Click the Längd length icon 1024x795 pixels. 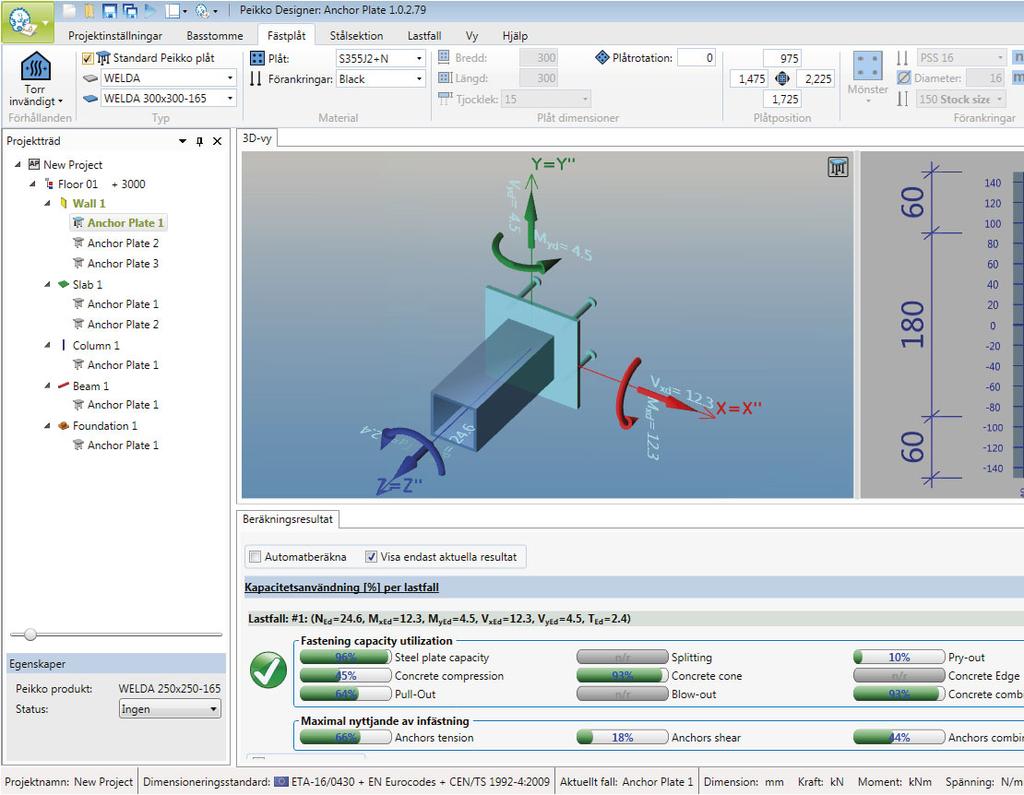(x=445, y=78)
